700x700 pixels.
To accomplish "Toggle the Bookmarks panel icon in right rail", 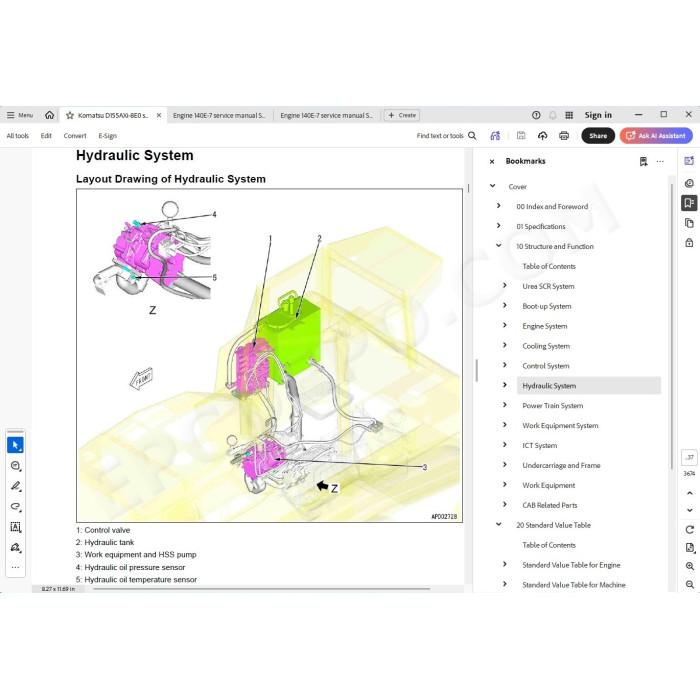I will [689, 203].
